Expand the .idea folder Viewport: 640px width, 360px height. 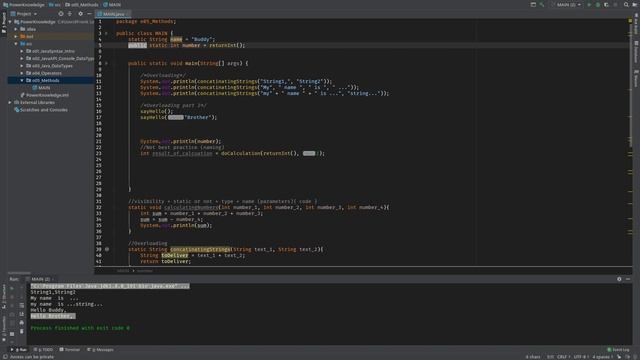click(x=16, y=29)
